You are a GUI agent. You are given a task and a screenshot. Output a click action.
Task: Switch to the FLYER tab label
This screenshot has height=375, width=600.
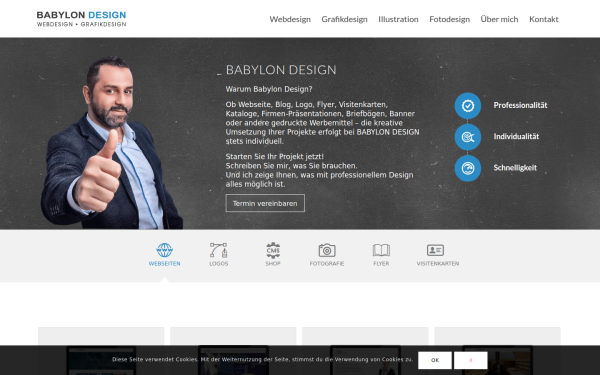(x=382, y=264)
